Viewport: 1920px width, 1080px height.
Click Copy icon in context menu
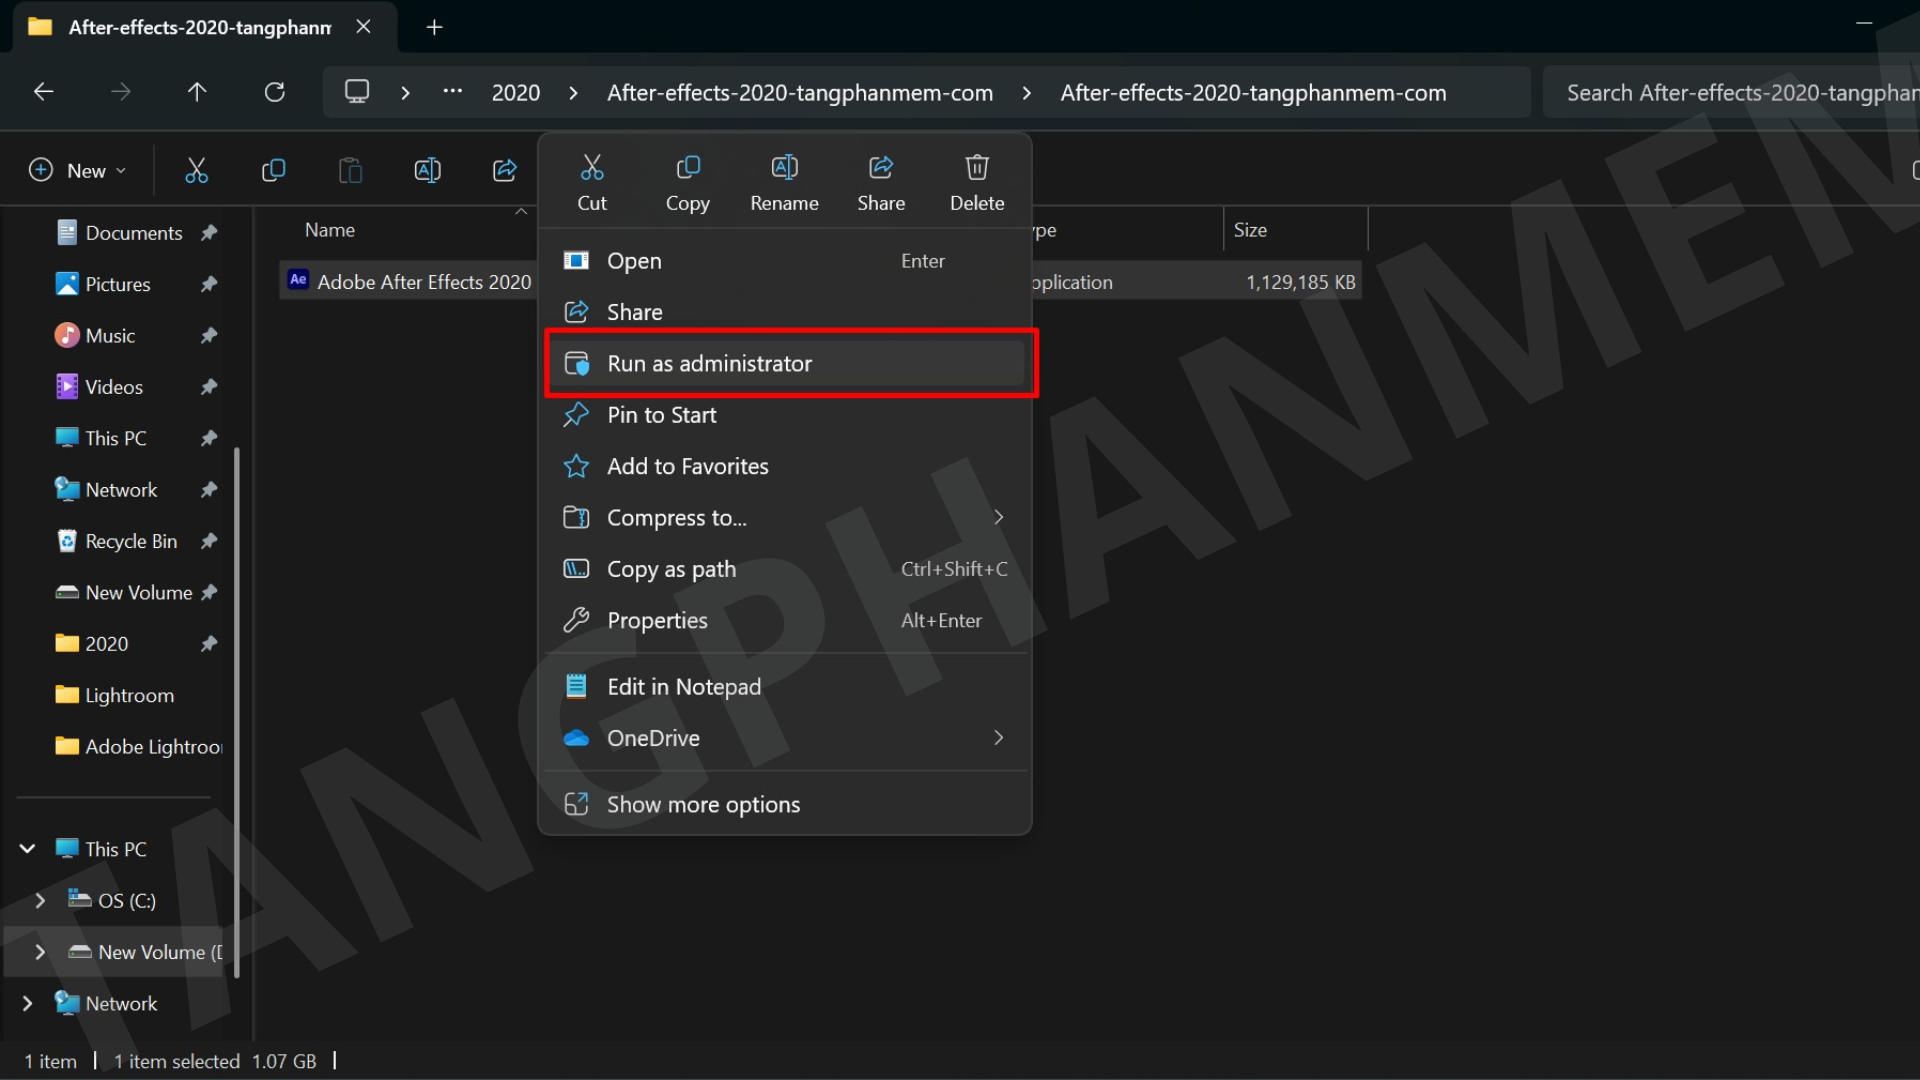(688, 167)
